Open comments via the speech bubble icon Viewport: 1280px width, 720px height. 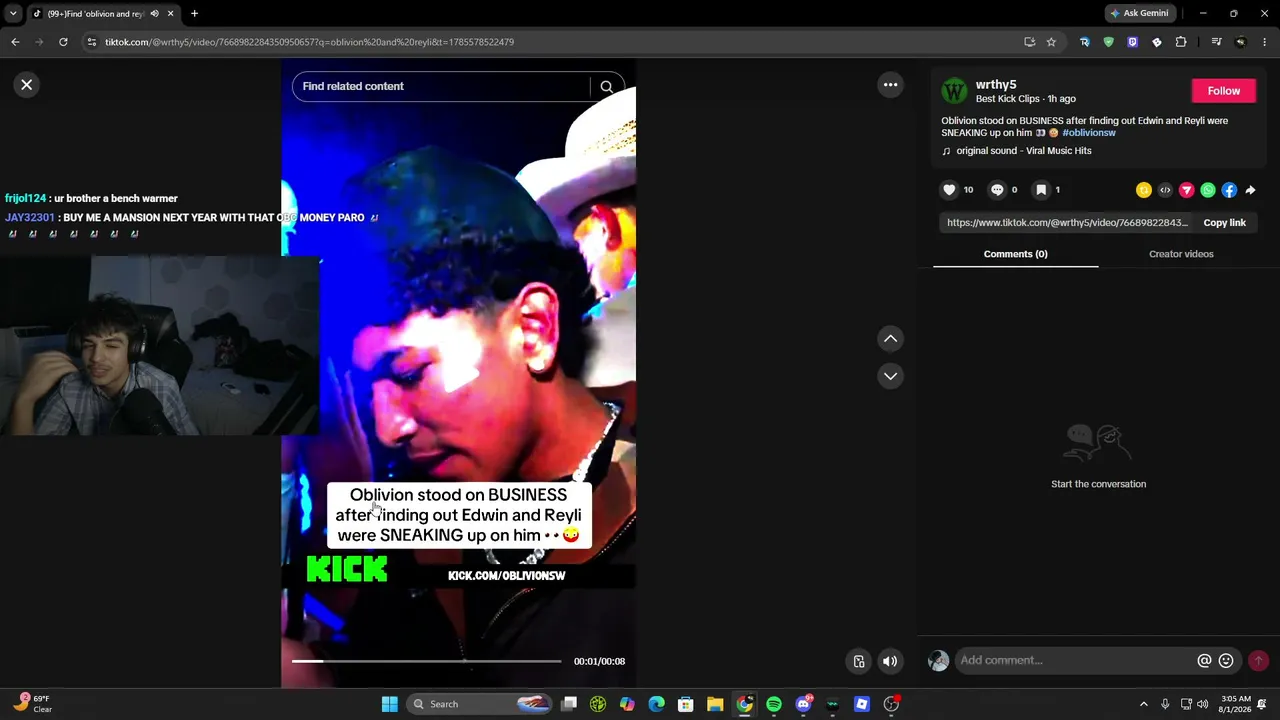[x=997, y=190]
